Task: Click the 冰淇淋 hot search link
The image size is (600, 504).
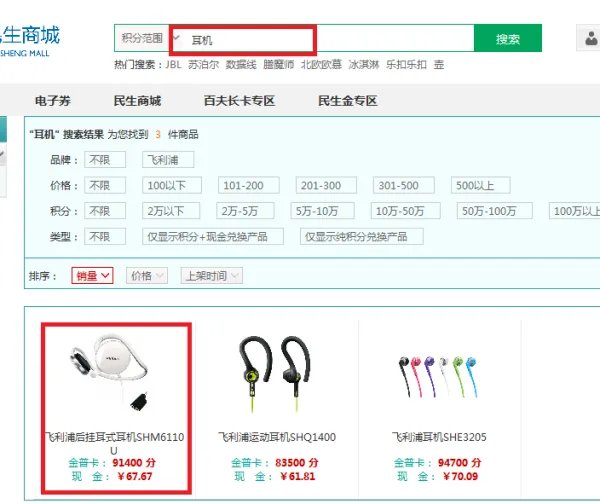Action: pyautogui.click(x=364, y=65)
